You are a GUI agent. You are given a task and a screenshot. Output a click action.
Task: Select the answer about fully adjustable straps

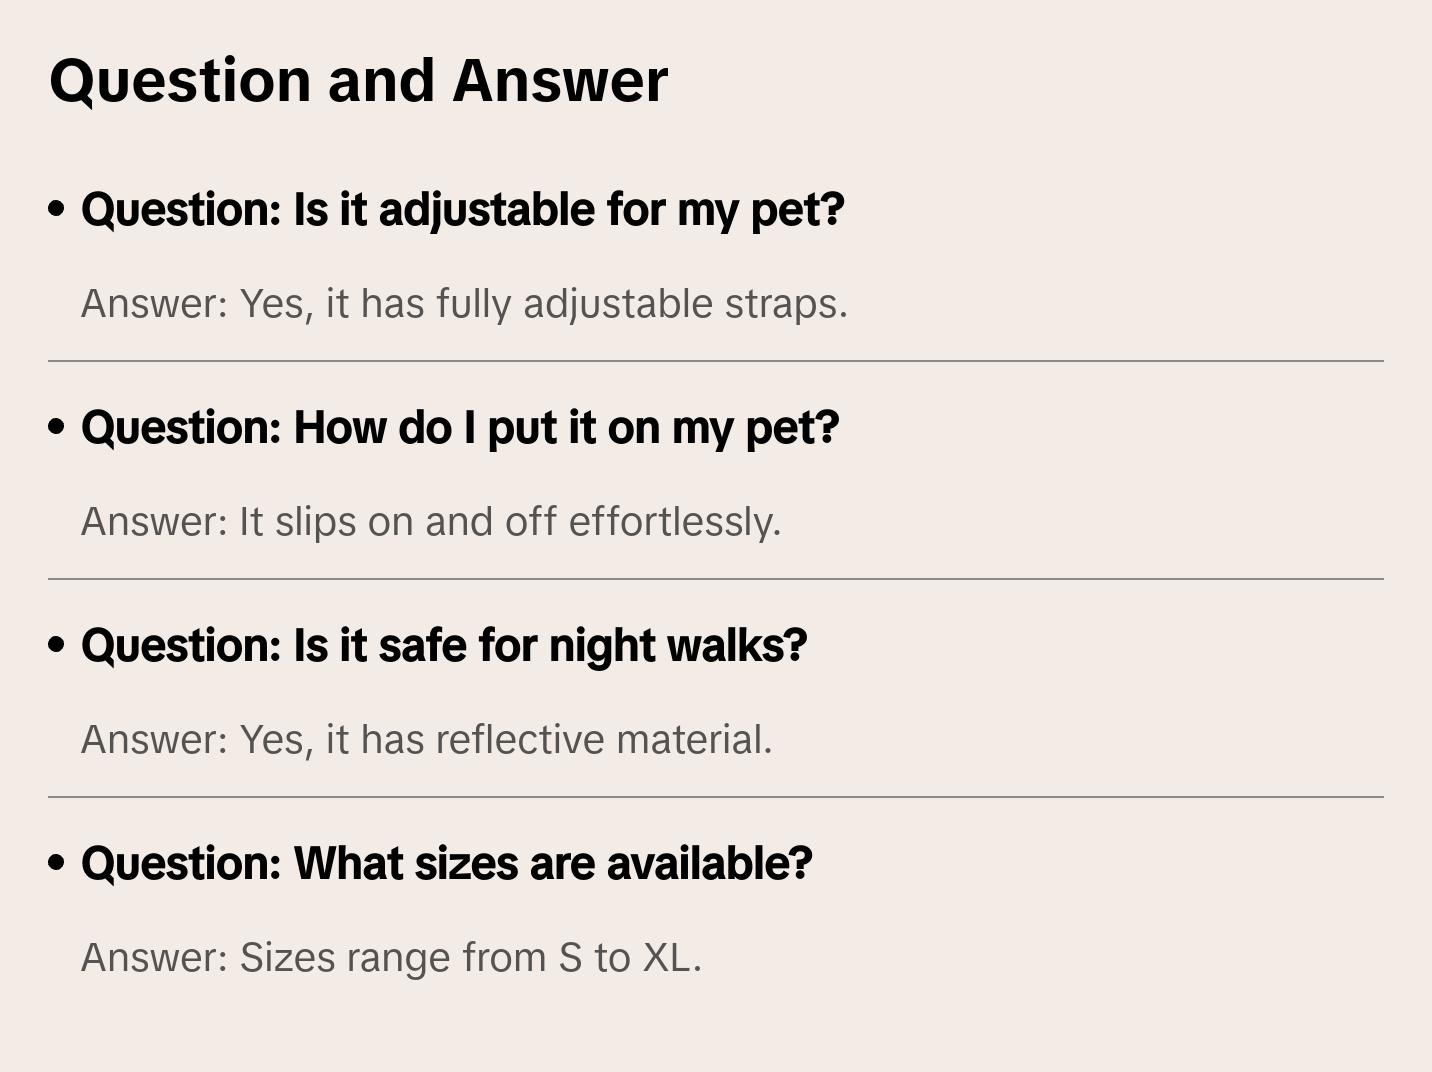click(464, 304)
